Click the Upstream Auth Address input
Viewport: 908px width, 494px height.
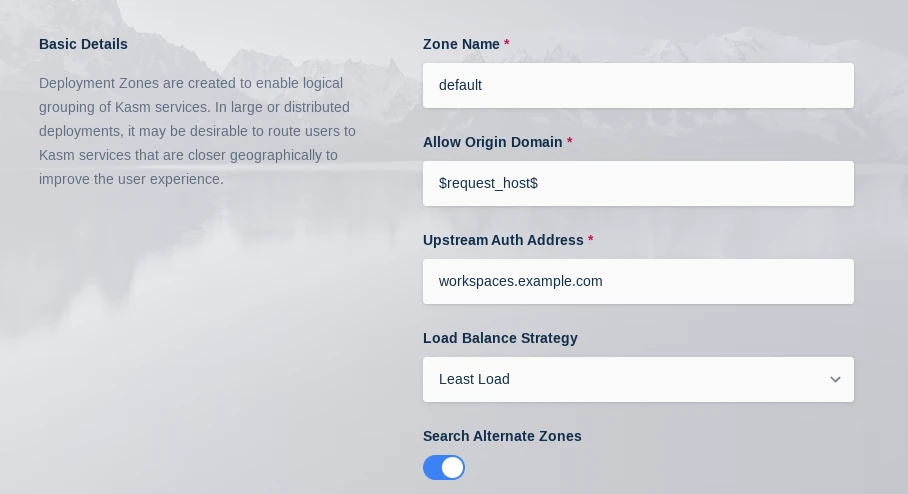pos(638,281)
